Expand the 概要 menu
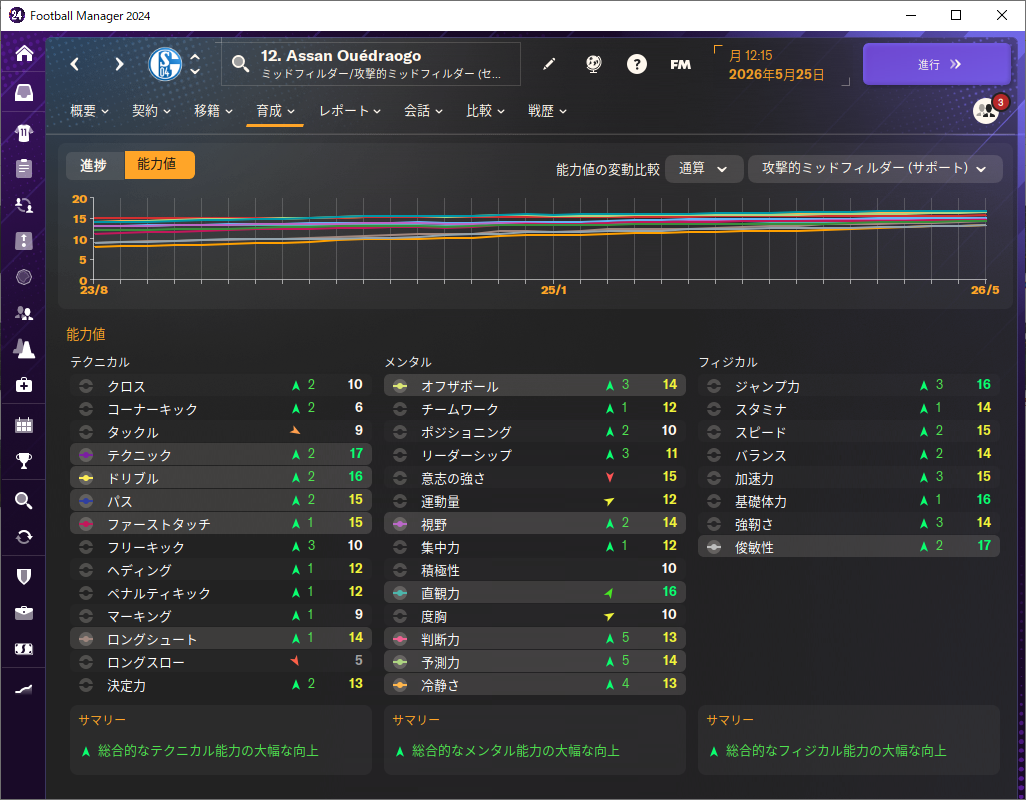This screenshot has width=1026, height=800. [90, 111]
